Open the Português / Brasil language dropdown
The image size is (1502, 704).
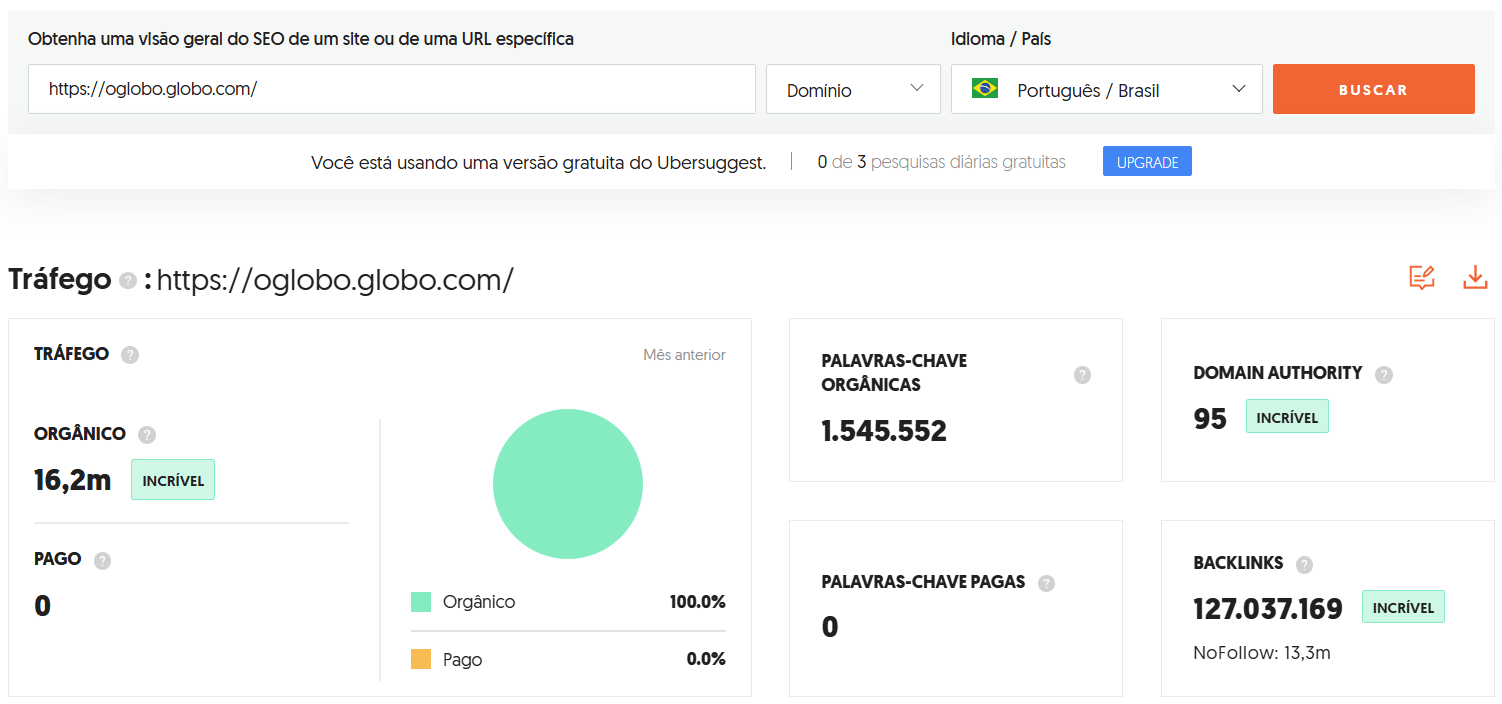(1106, 89)
